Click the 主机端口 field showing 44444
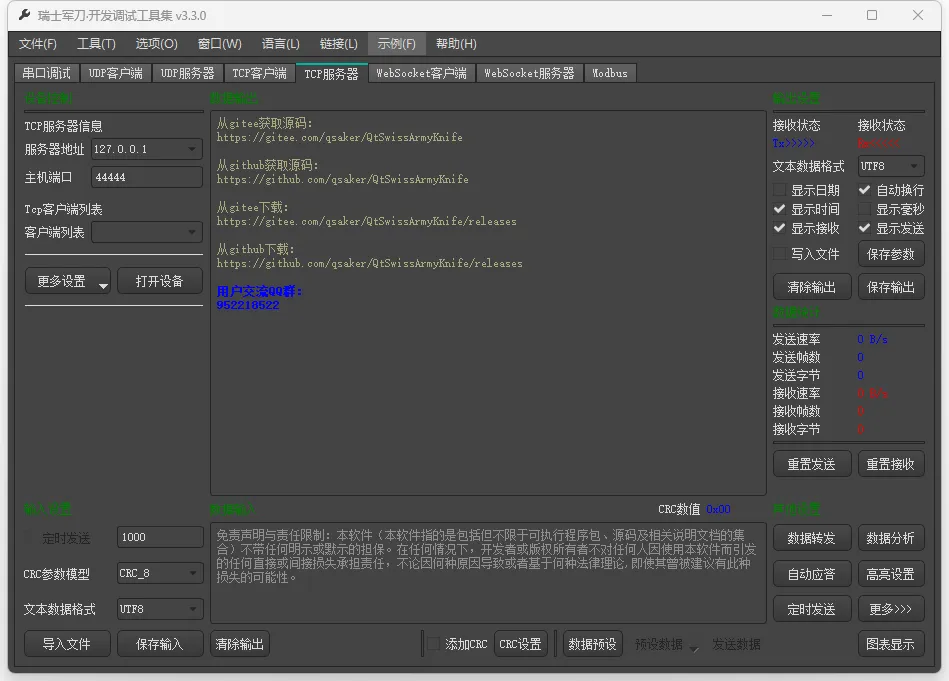This screenshot has width=949, height=681. (146, 177)
